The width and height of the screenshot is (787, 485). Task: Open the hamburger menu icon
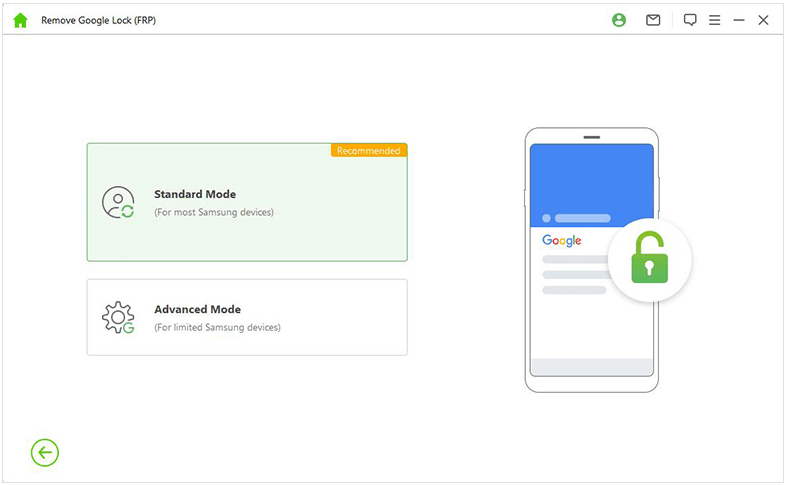tap(715, 20)
